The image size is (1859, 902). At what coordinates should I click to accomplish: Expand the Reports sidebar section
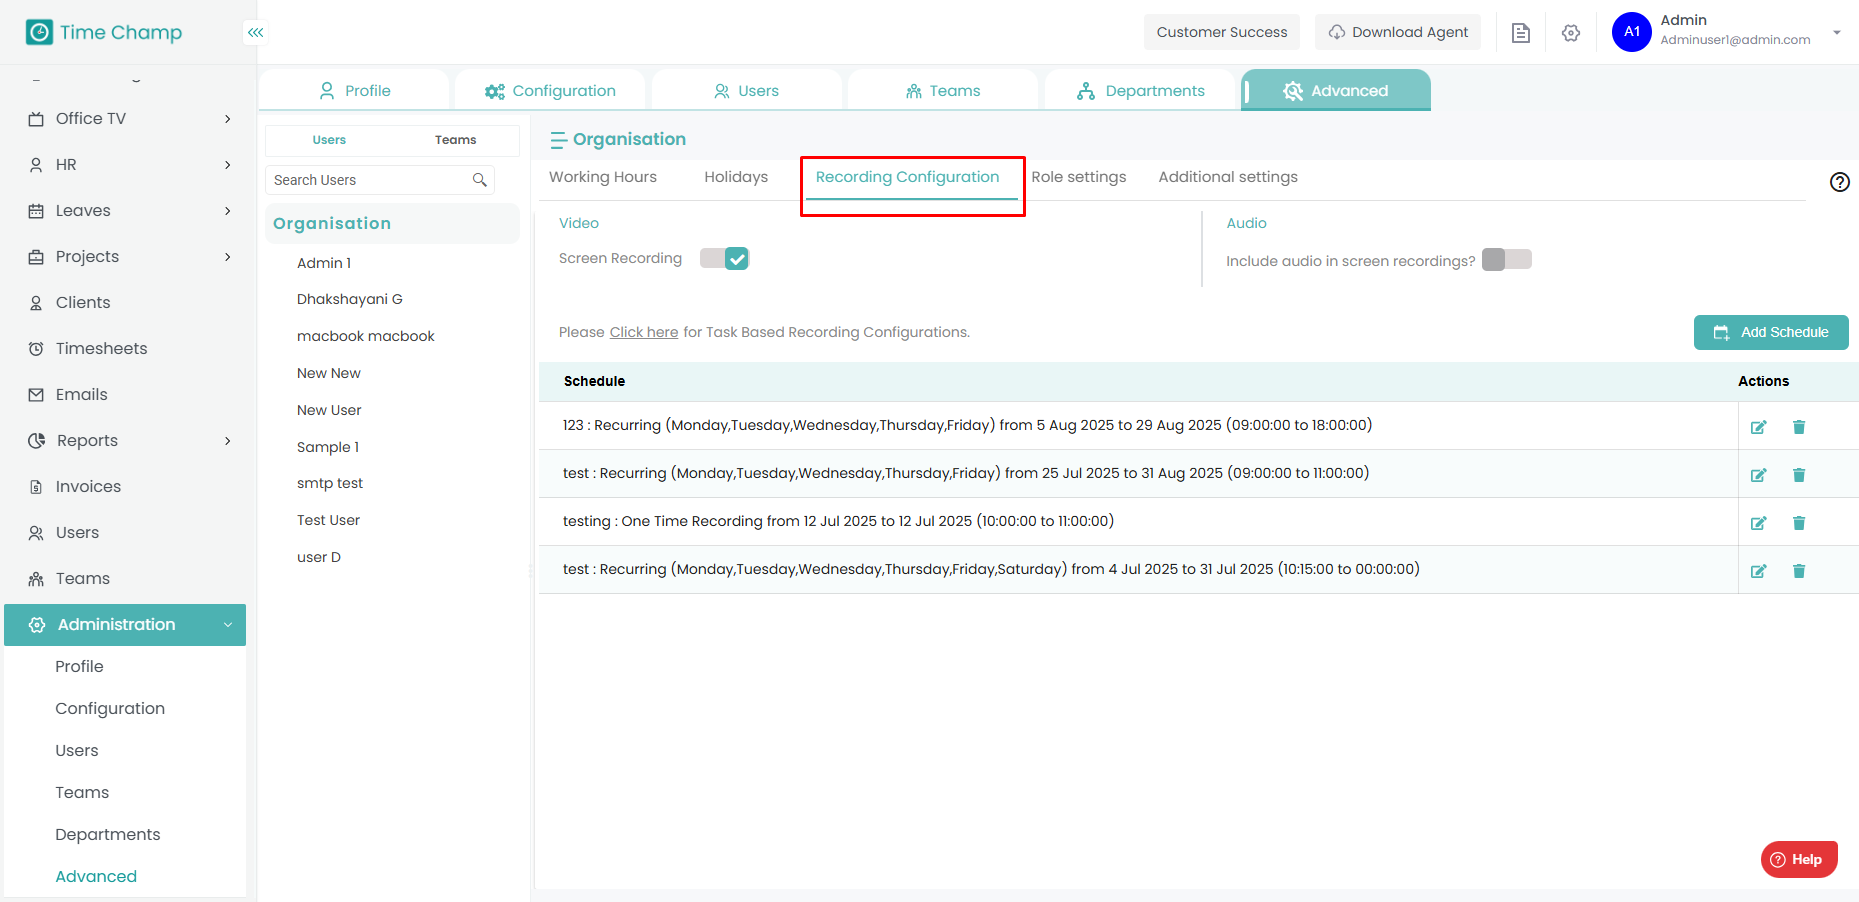tap(228, 441)
